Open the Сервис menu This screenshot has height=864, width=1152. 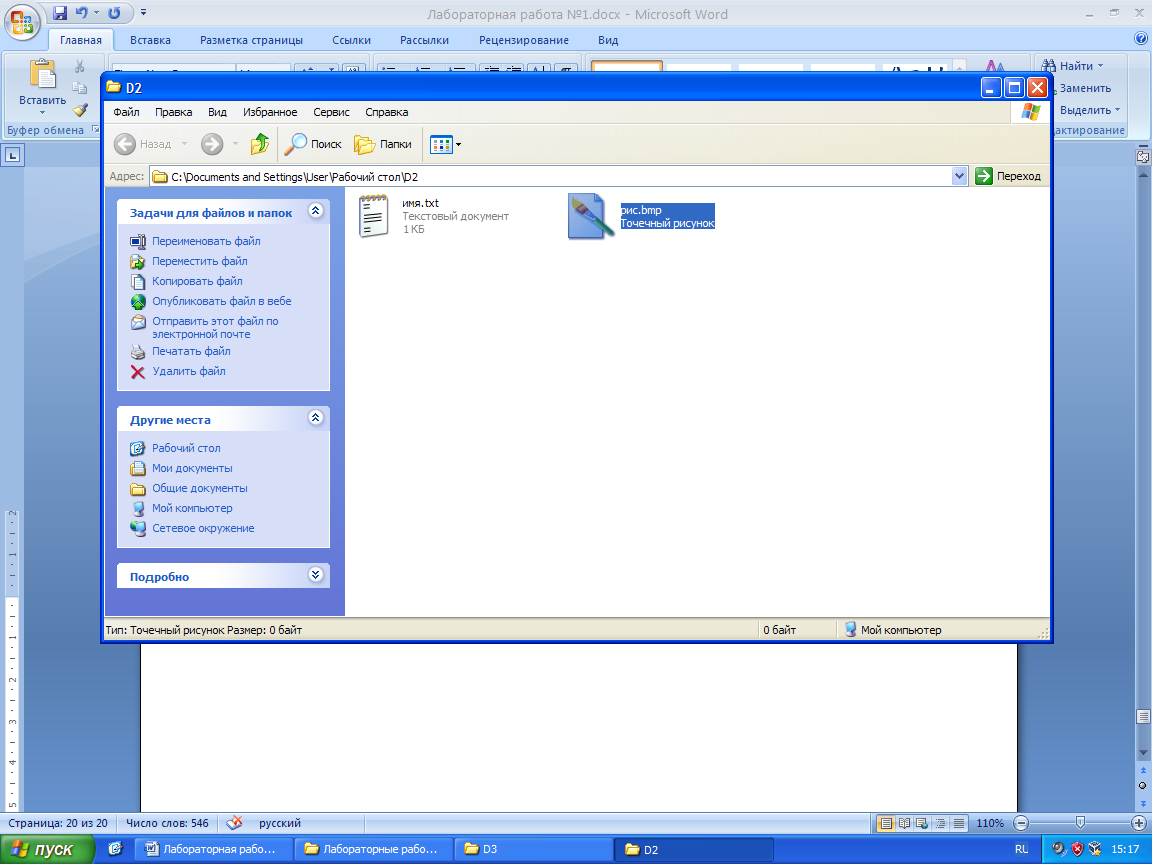pyautogui.click(x=331, y=112)
